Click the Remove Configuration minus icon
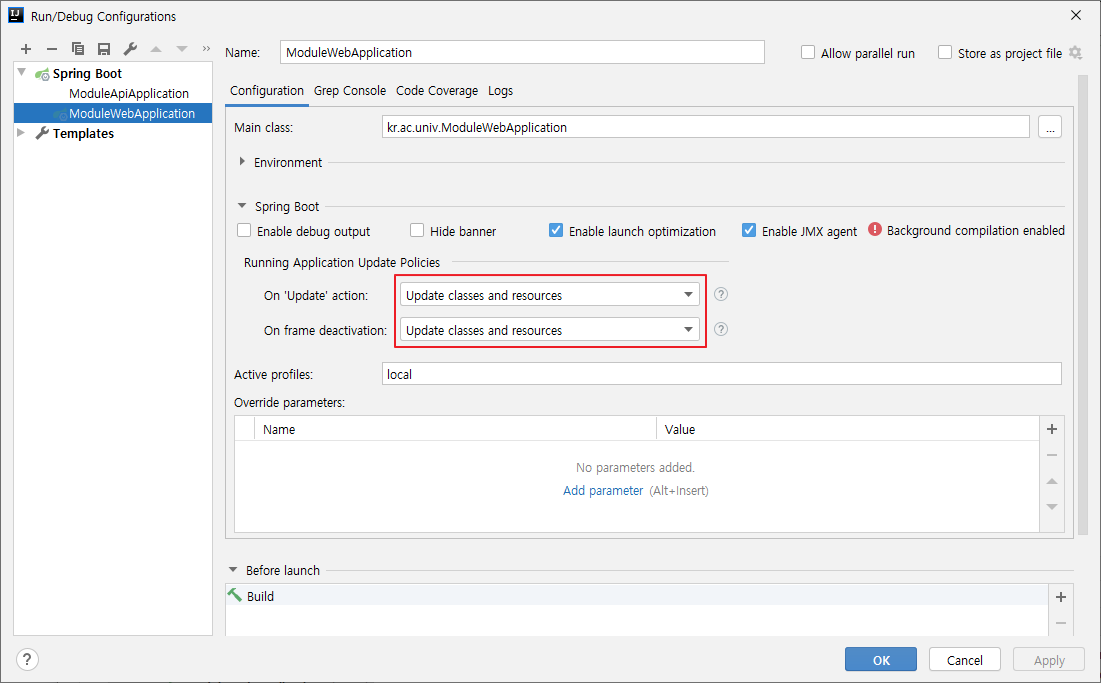Viewport: 1101px width, 683px height. 52,49
